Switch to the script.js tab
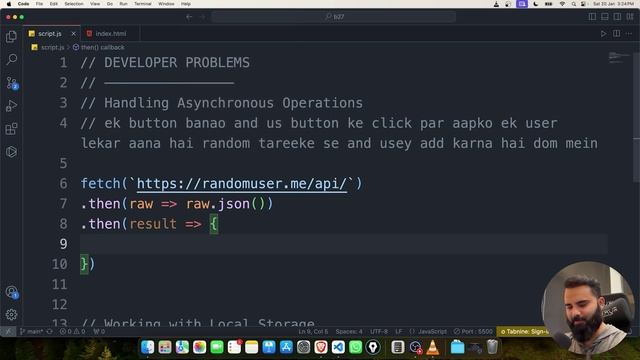Viewport: 640px width, 360px height. 50,34
